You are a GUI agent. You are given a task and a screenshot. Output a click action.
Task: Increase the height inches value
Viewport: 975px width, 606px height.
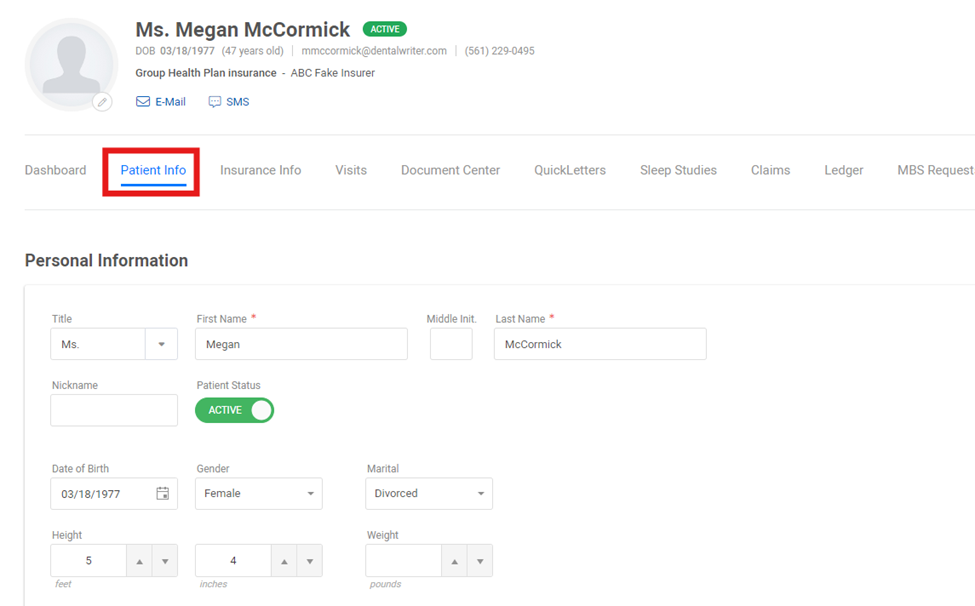pyautogui.click(x=284, y=561)
